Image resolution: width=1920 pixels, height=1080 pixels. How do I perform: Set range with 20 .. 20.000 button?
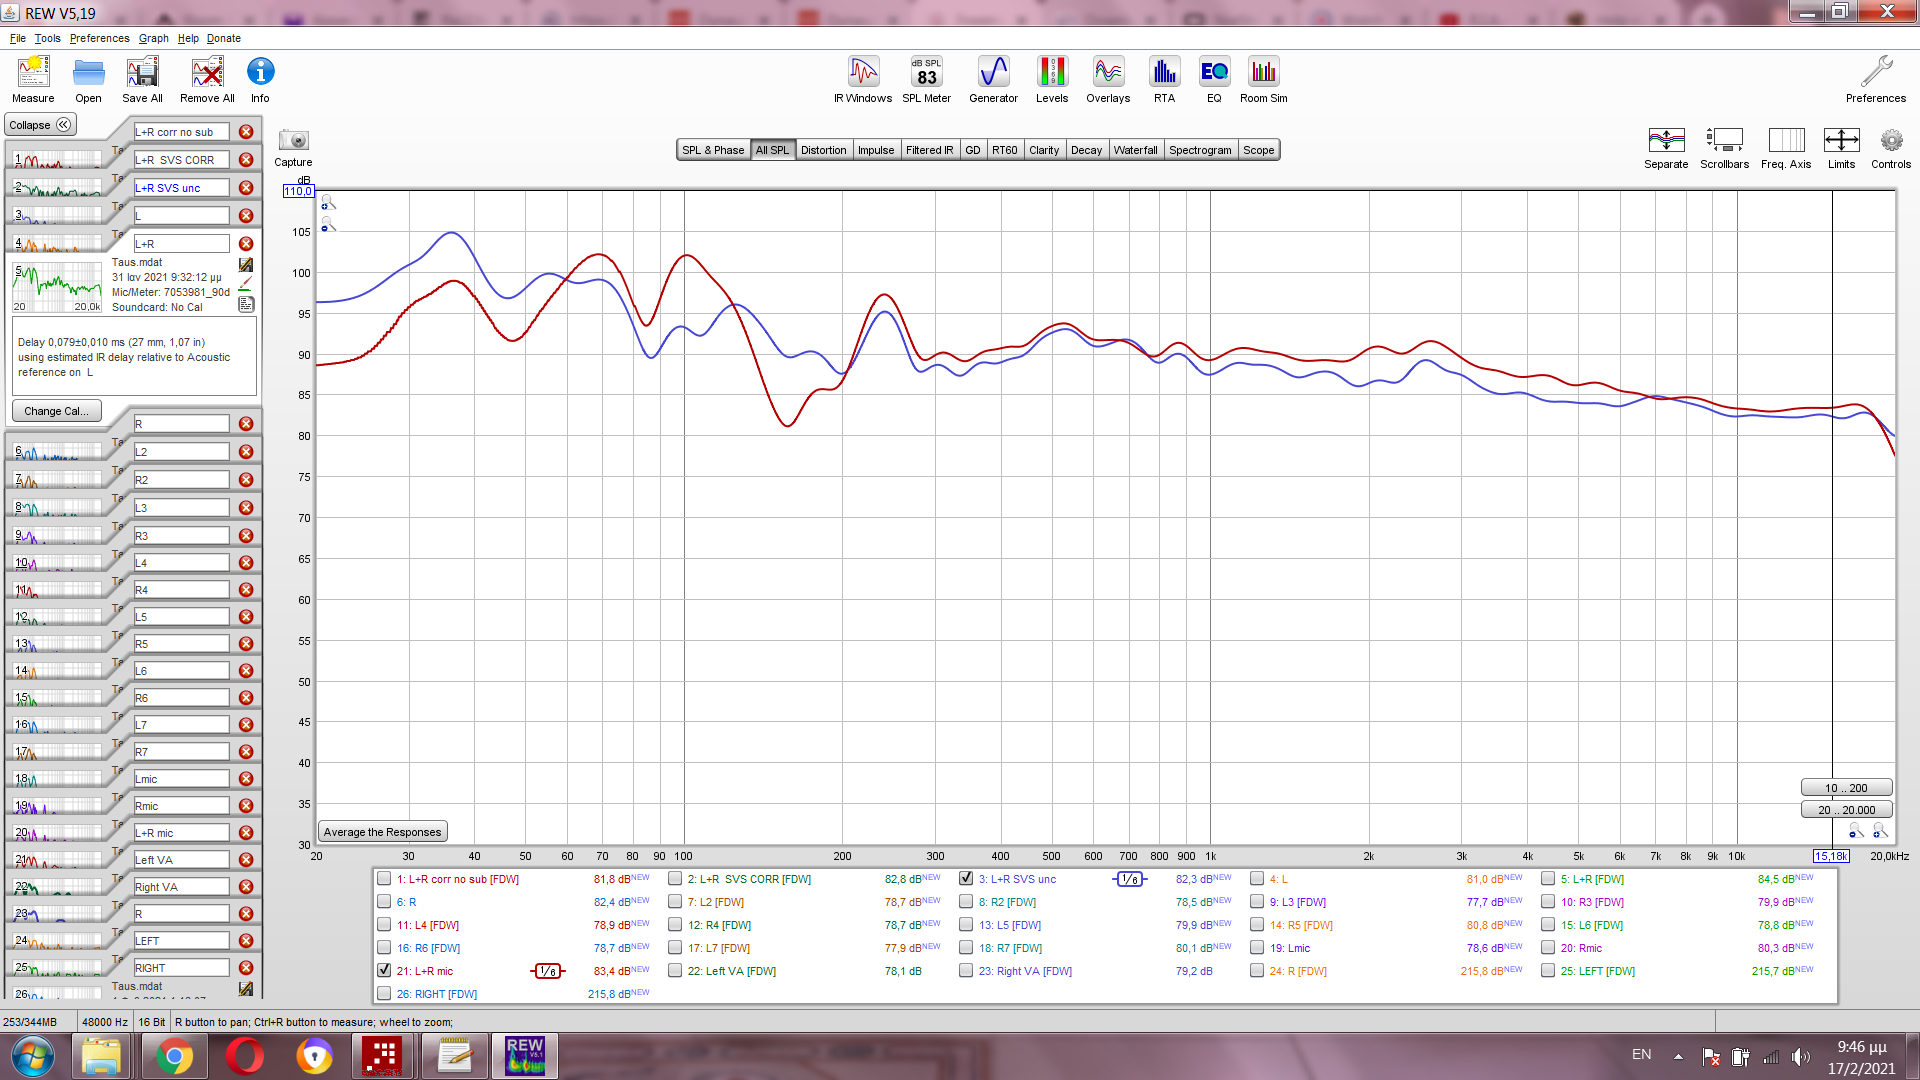tap(1846, 810)
